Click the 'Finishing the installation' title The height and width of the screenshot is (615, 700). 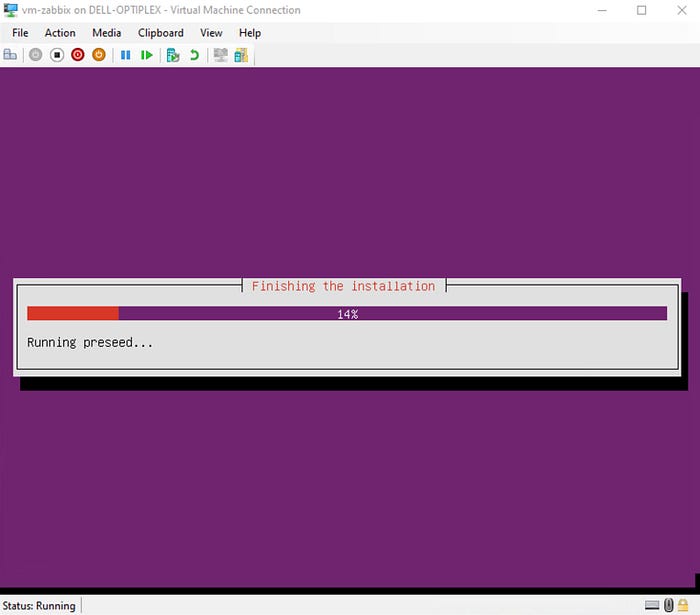pos(343,286)
